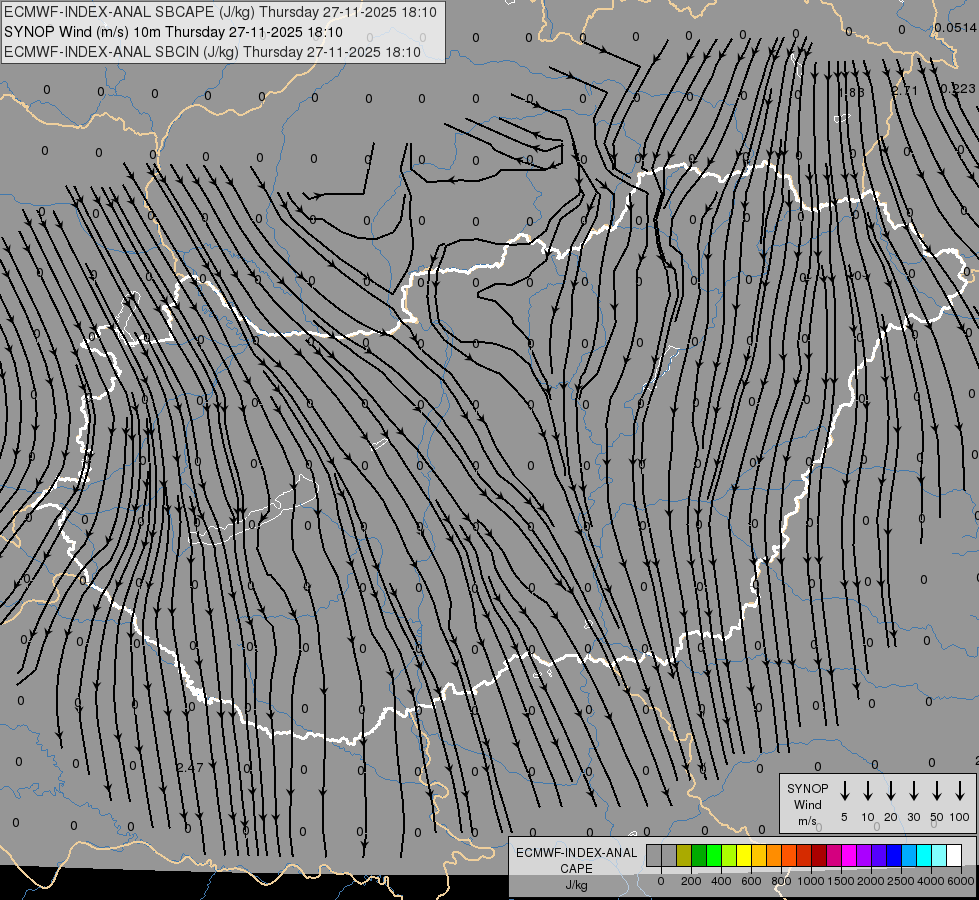Click the 0.223 CAPE value on map
The width and height of the screenshot is (979, 900).
tap(958, 89)
